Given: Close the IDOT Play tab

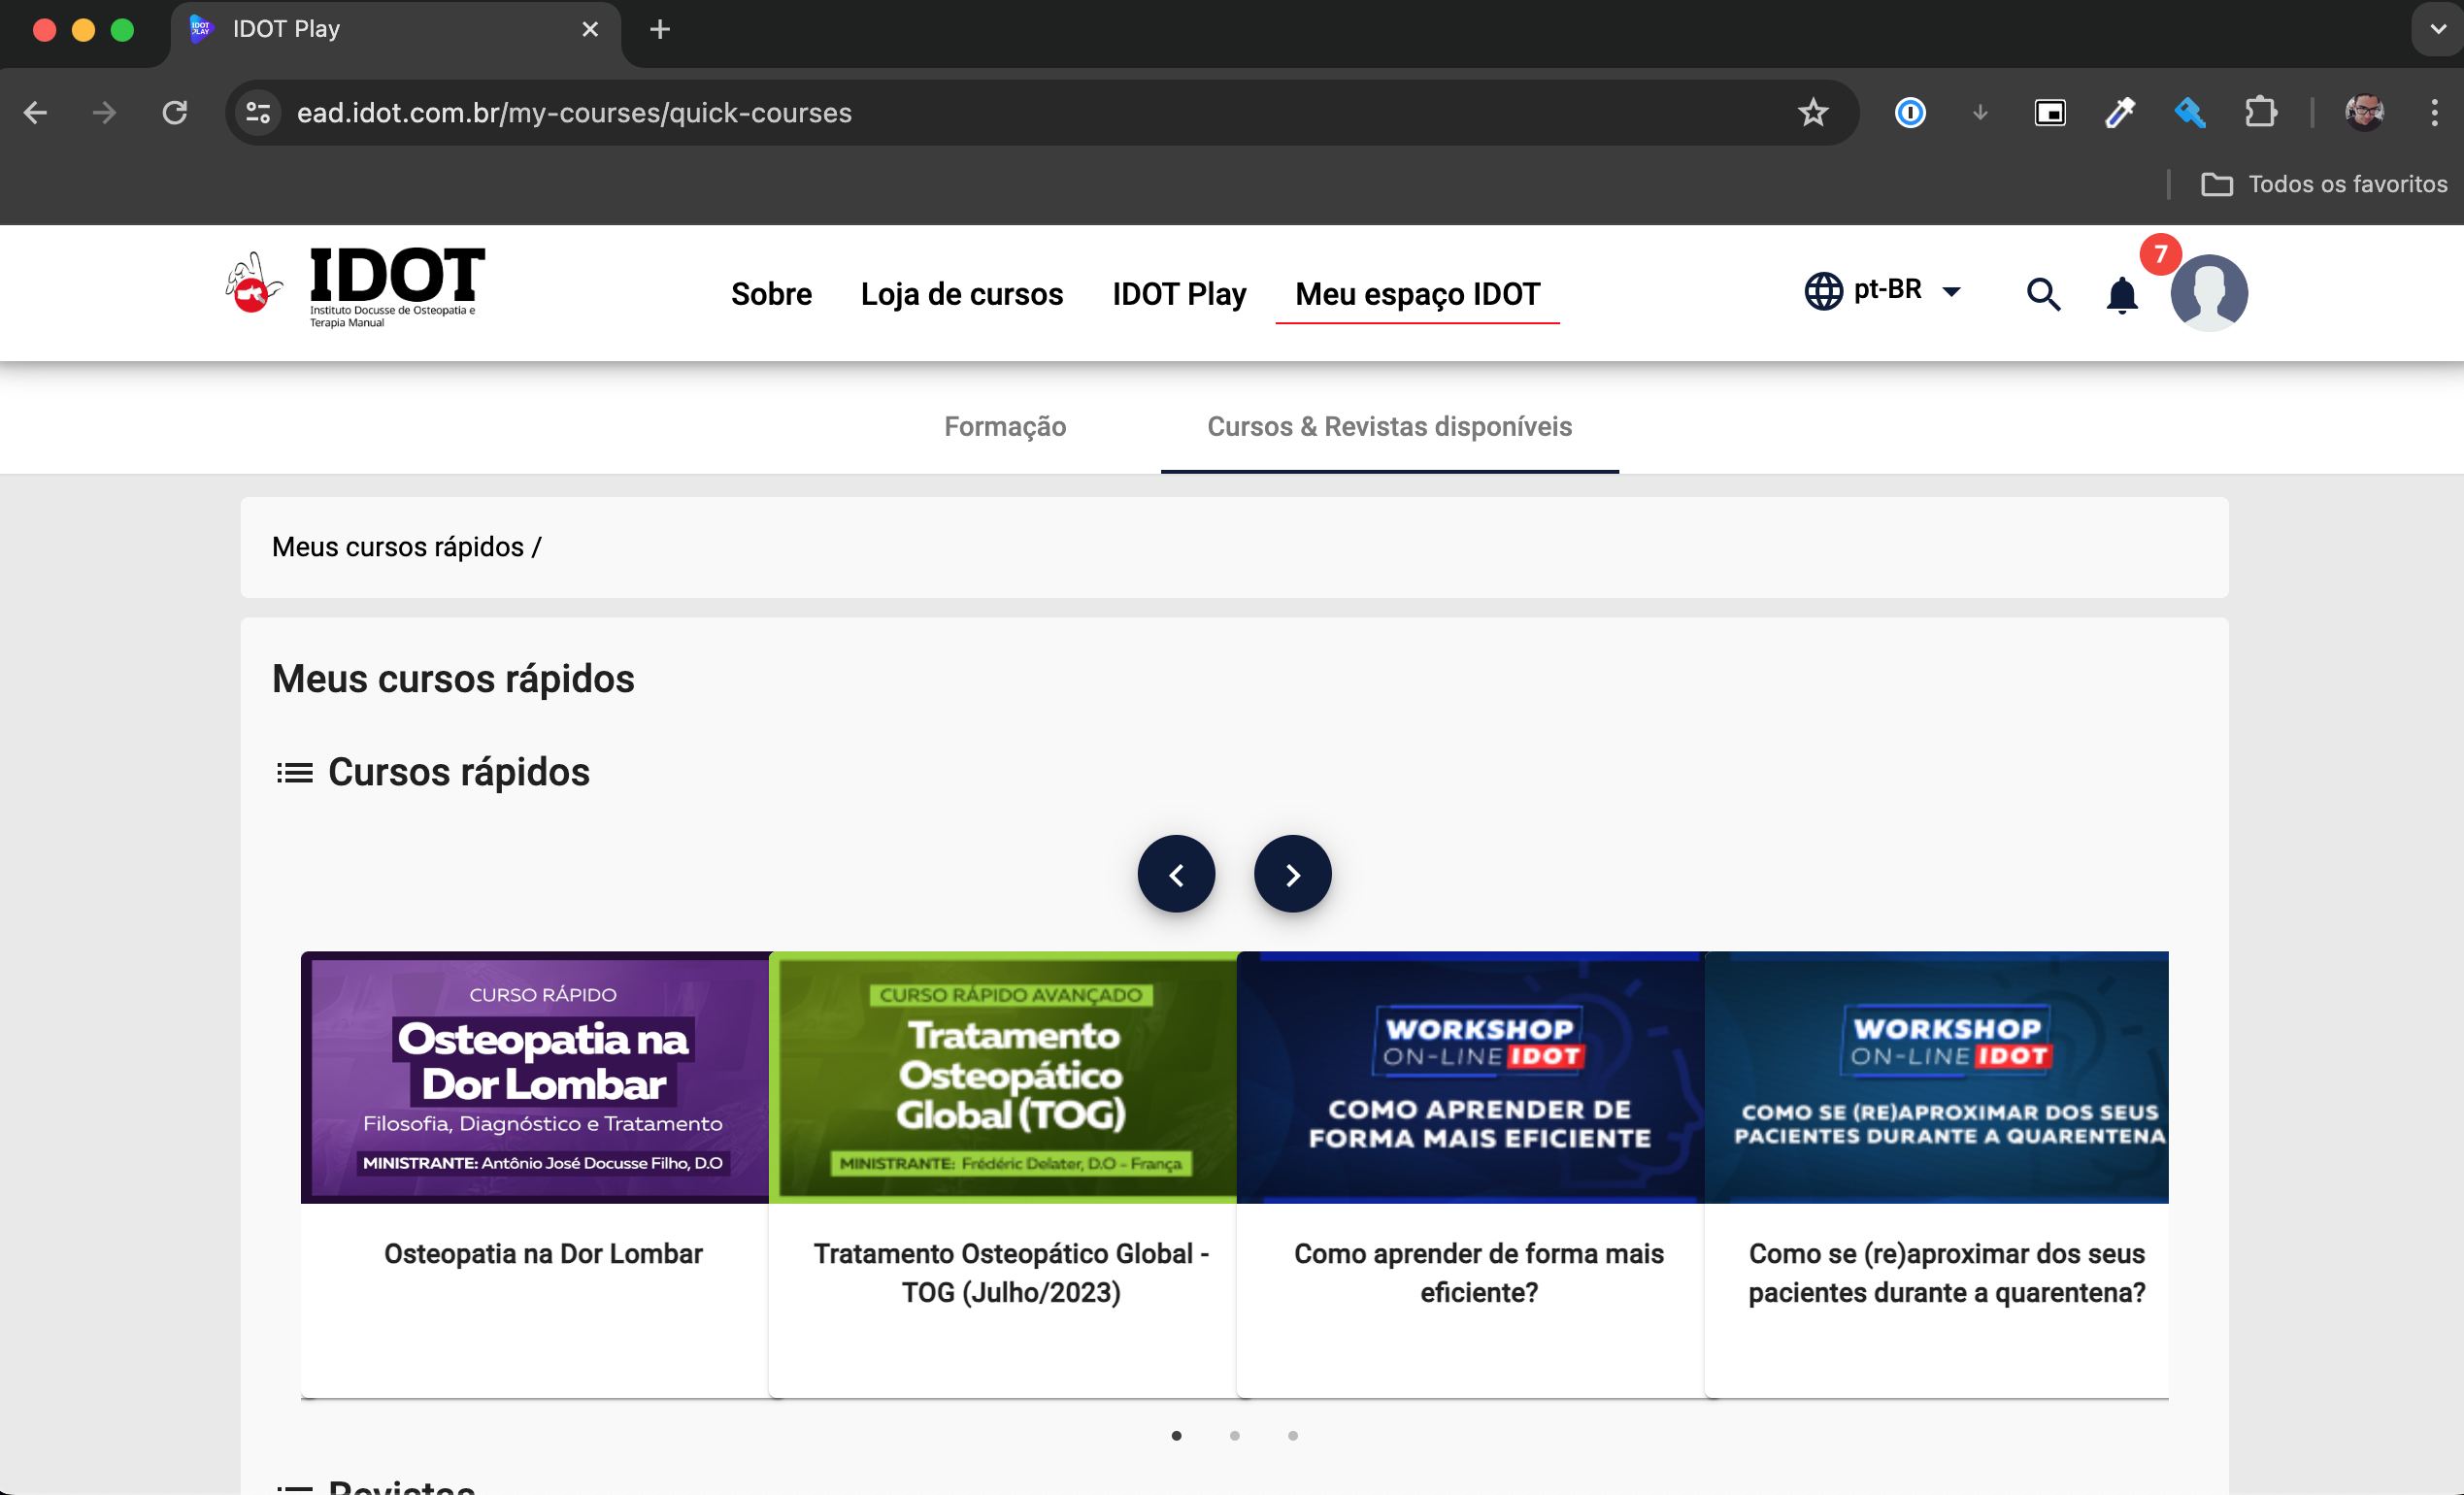Looking at the screenshot, I should click(x=590, y=29).
